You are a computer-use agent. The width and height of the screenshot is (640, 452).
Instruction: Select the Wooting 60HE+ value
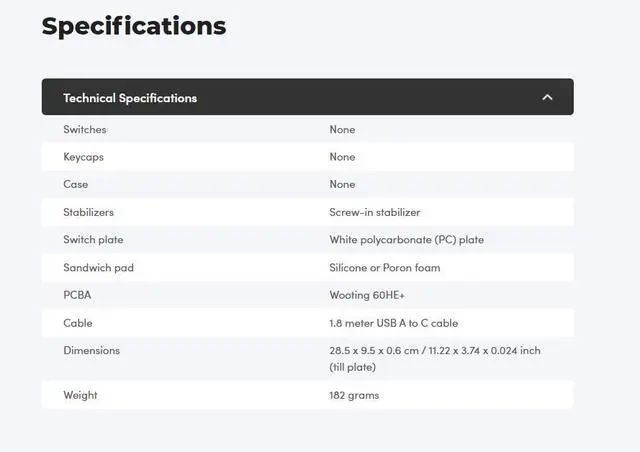click(367, 295)
